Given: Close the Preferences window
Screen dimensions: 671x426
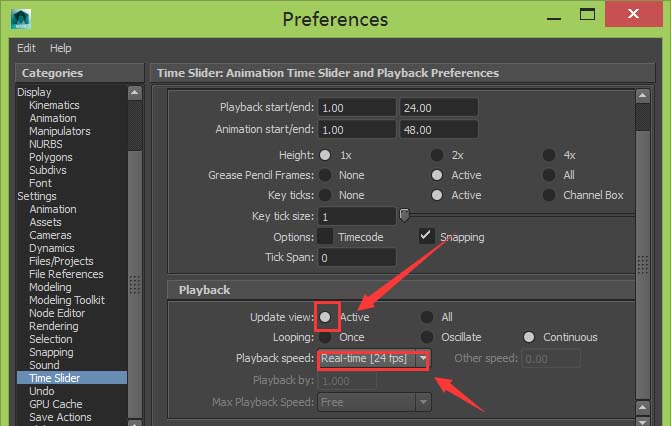Looking at the screenshot, I should pos(633,14).
